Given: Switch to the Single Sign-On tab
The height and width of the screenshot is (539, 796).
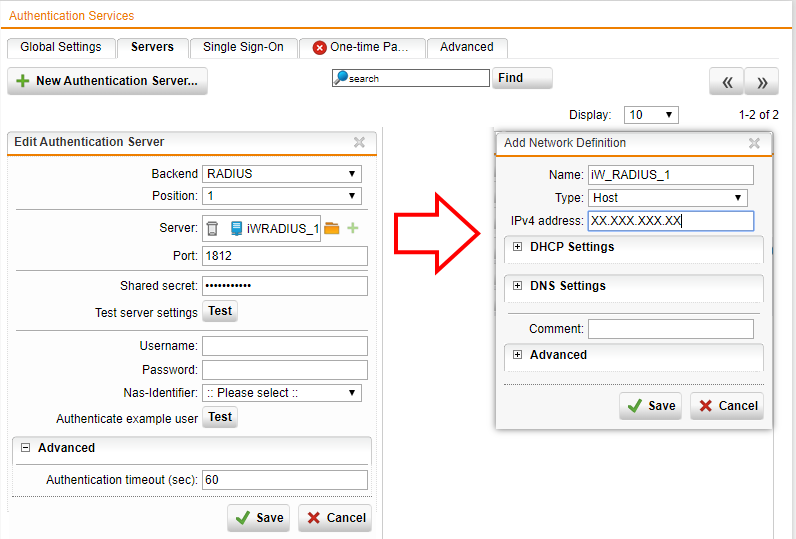Looking at the screenshot, I should (x=243, y=47).
